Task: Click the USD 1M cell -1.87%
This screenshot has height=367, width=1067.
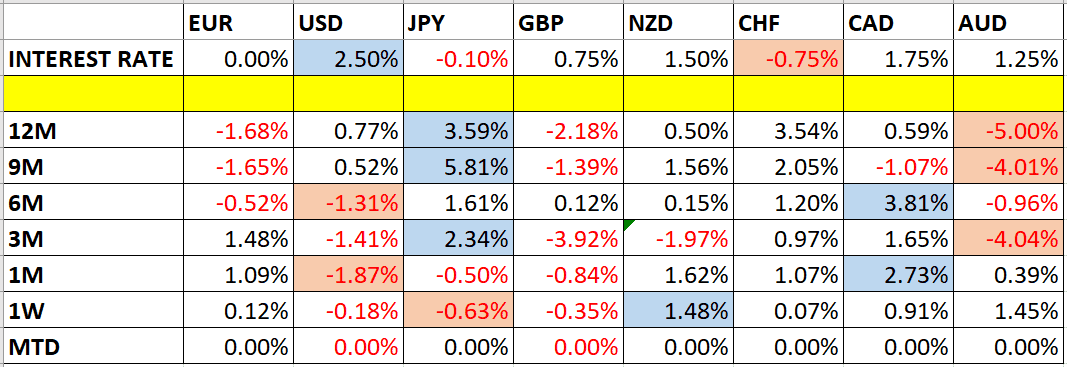Action: click(348, 275)
